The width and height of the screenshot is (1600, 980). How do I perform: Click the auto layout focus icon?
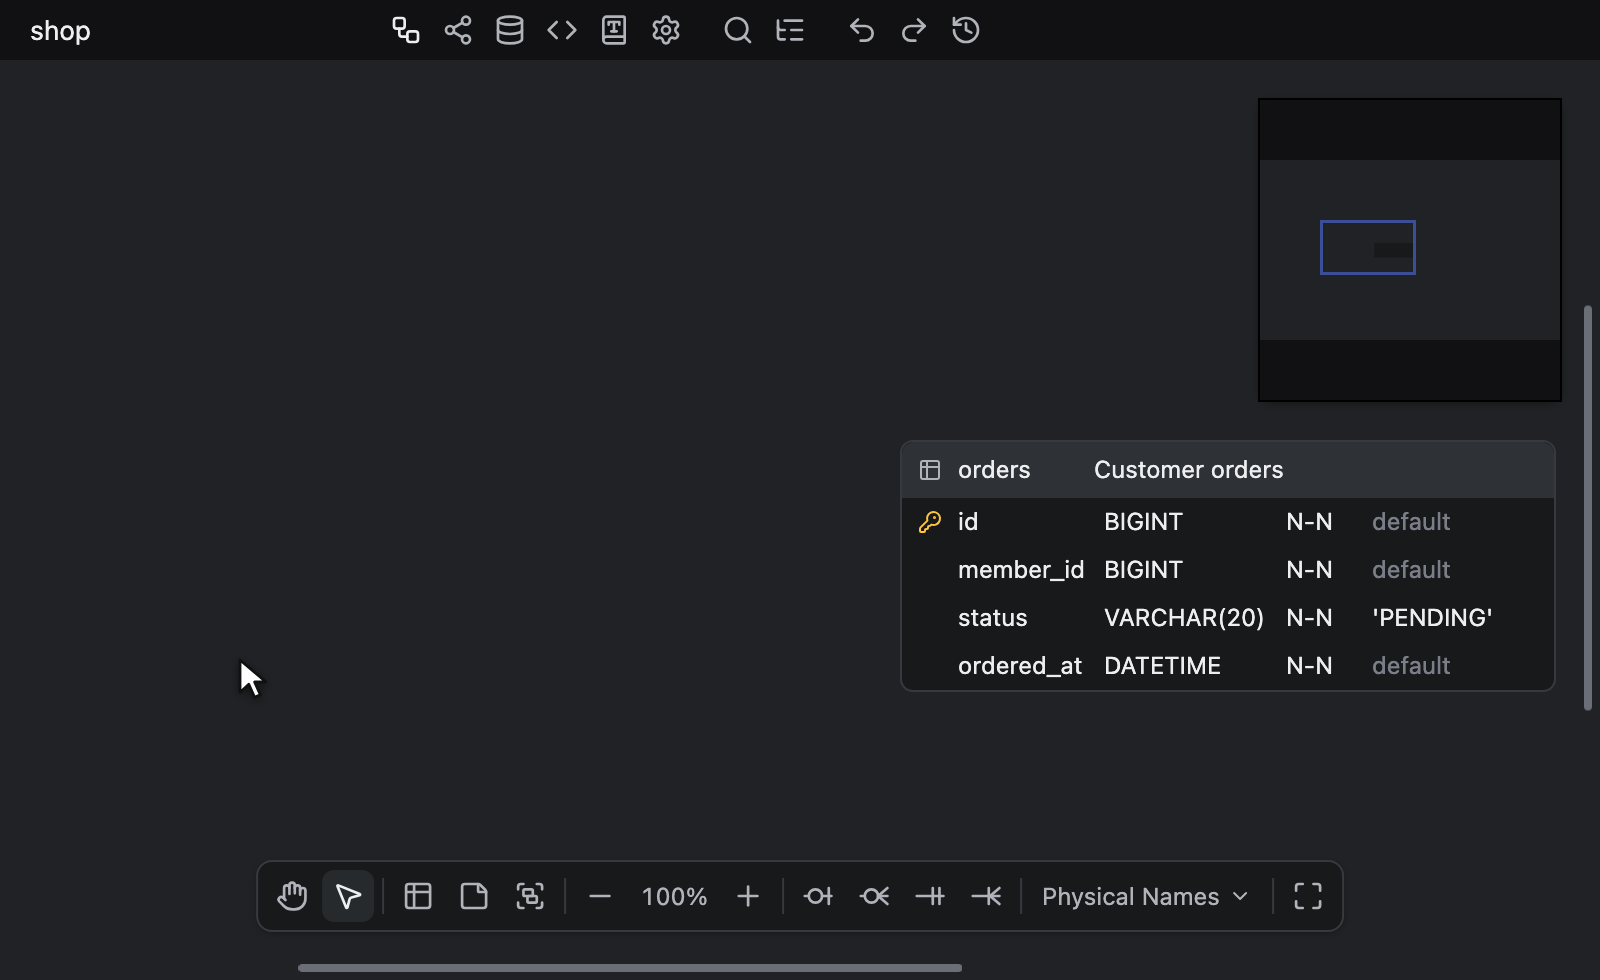tap(530, 896)
